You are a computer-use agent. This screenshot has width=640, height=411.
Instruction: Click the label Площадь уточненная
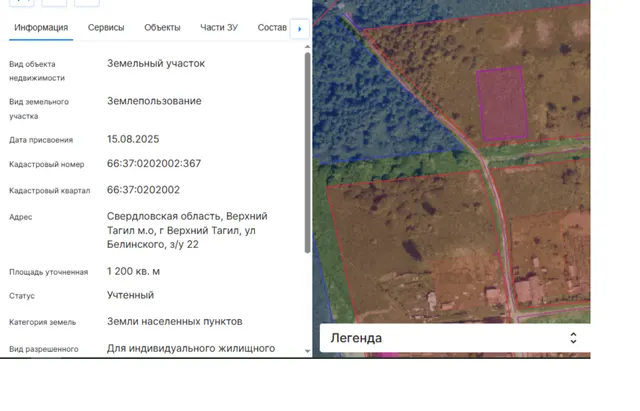pos(49,272)
